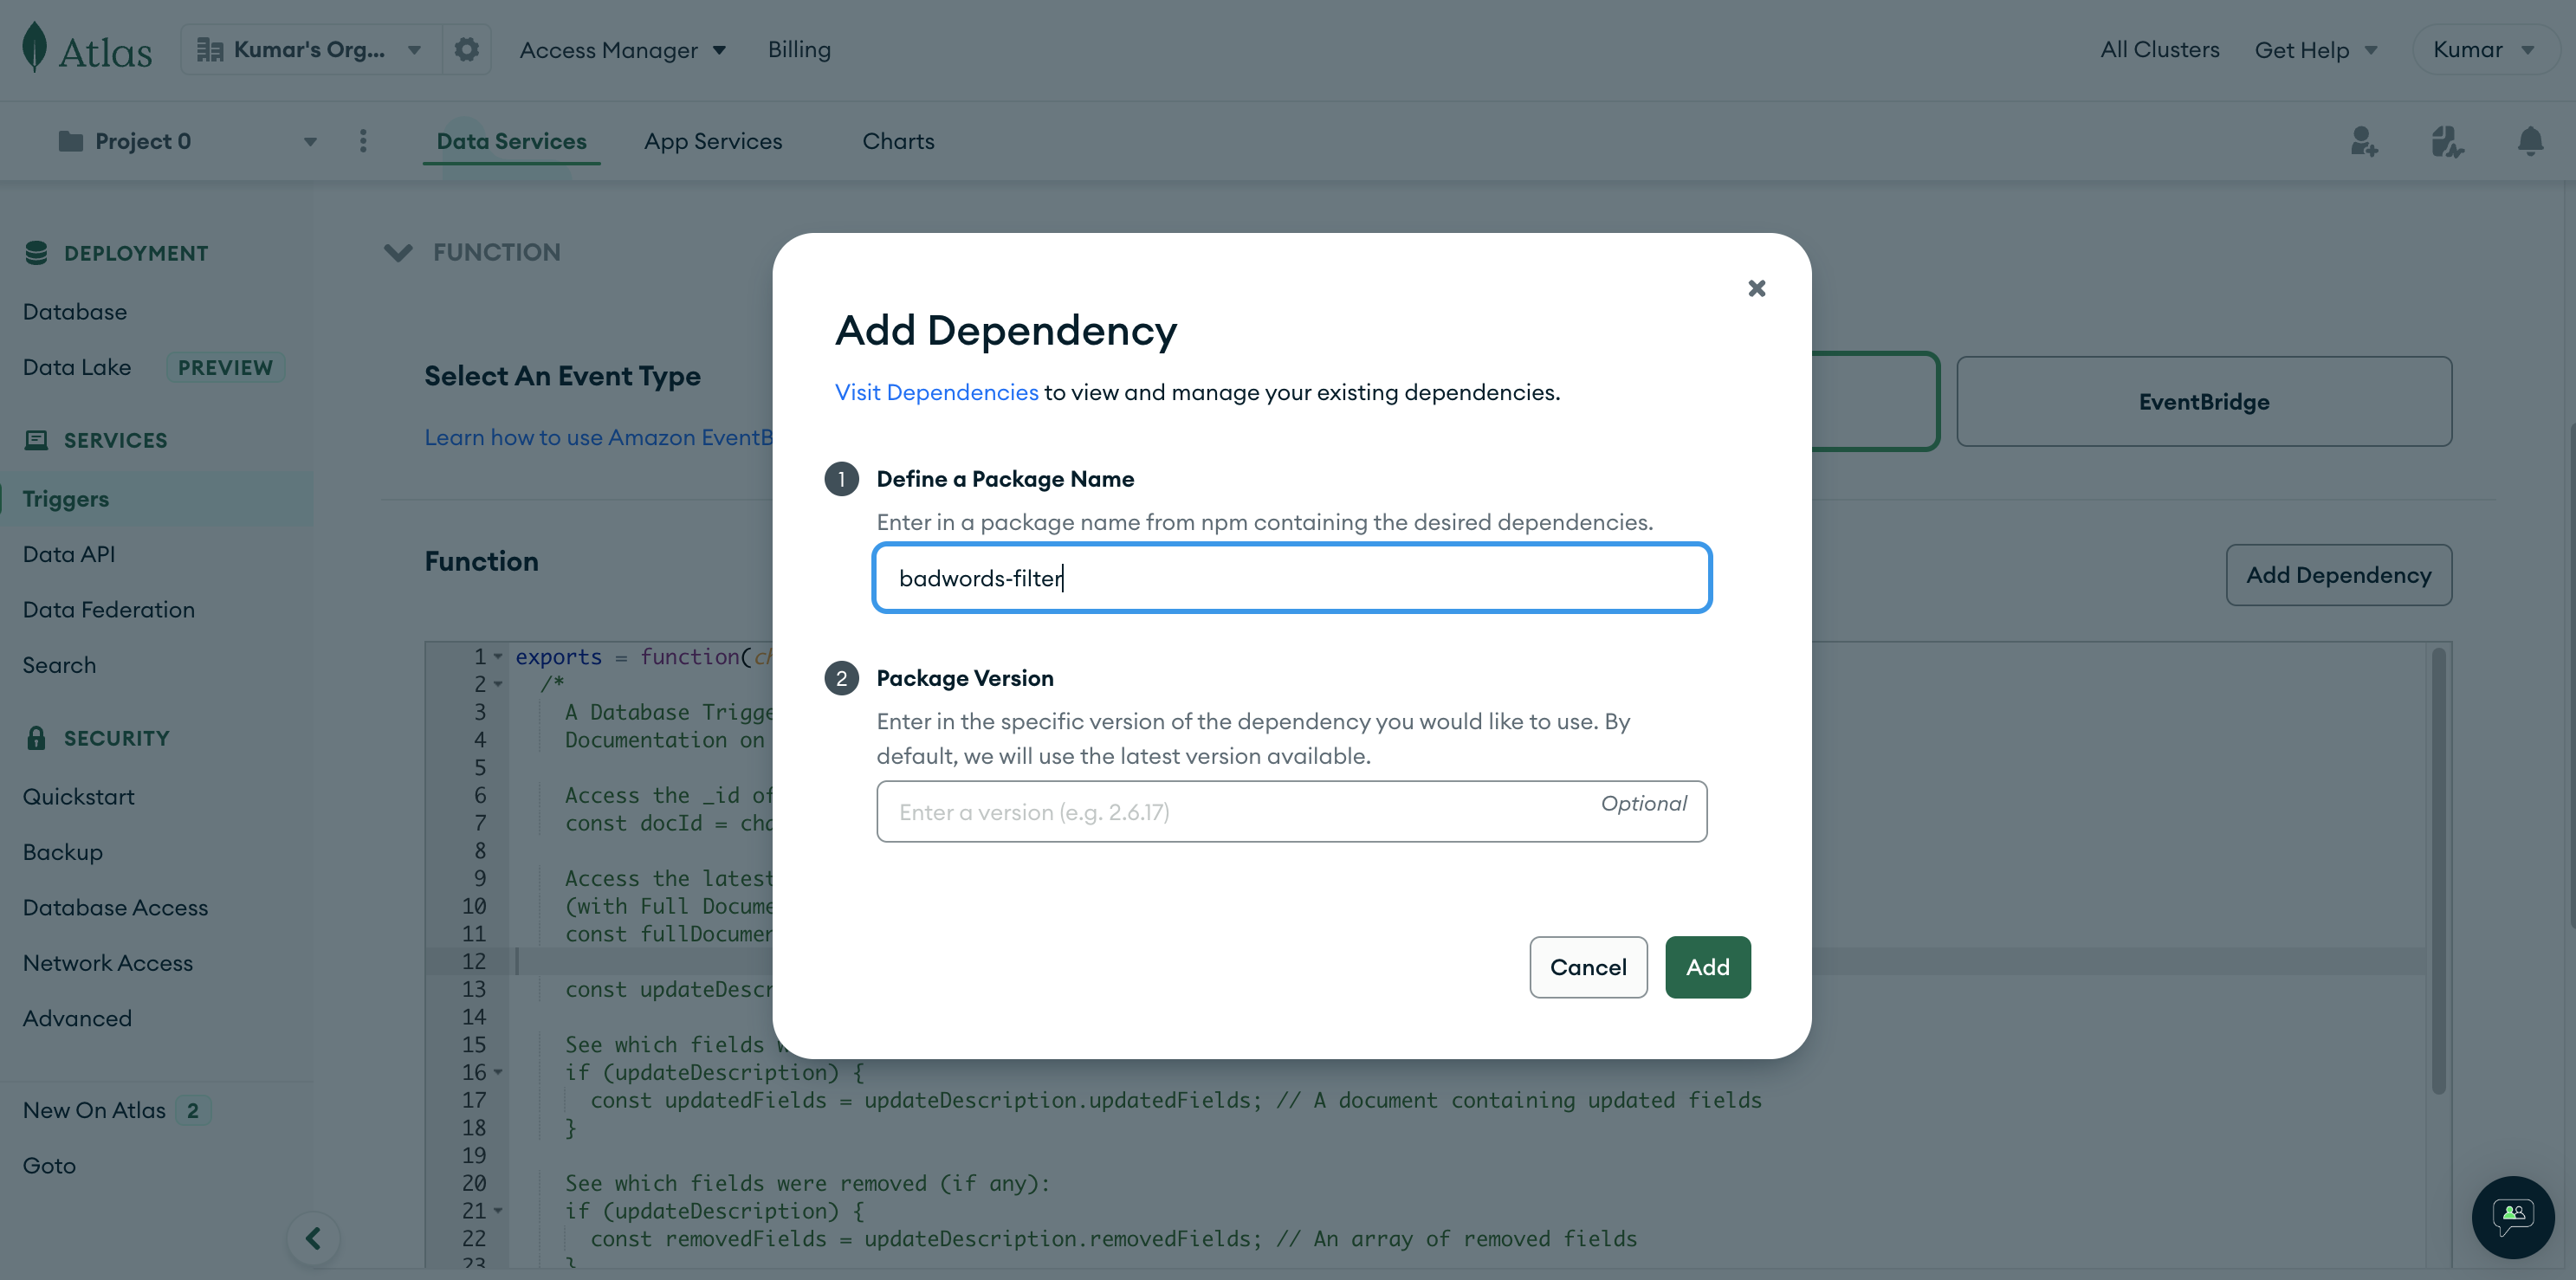Click the Services section icon
This screenshot has width=2576, height=1280.
tap(36, 440)
